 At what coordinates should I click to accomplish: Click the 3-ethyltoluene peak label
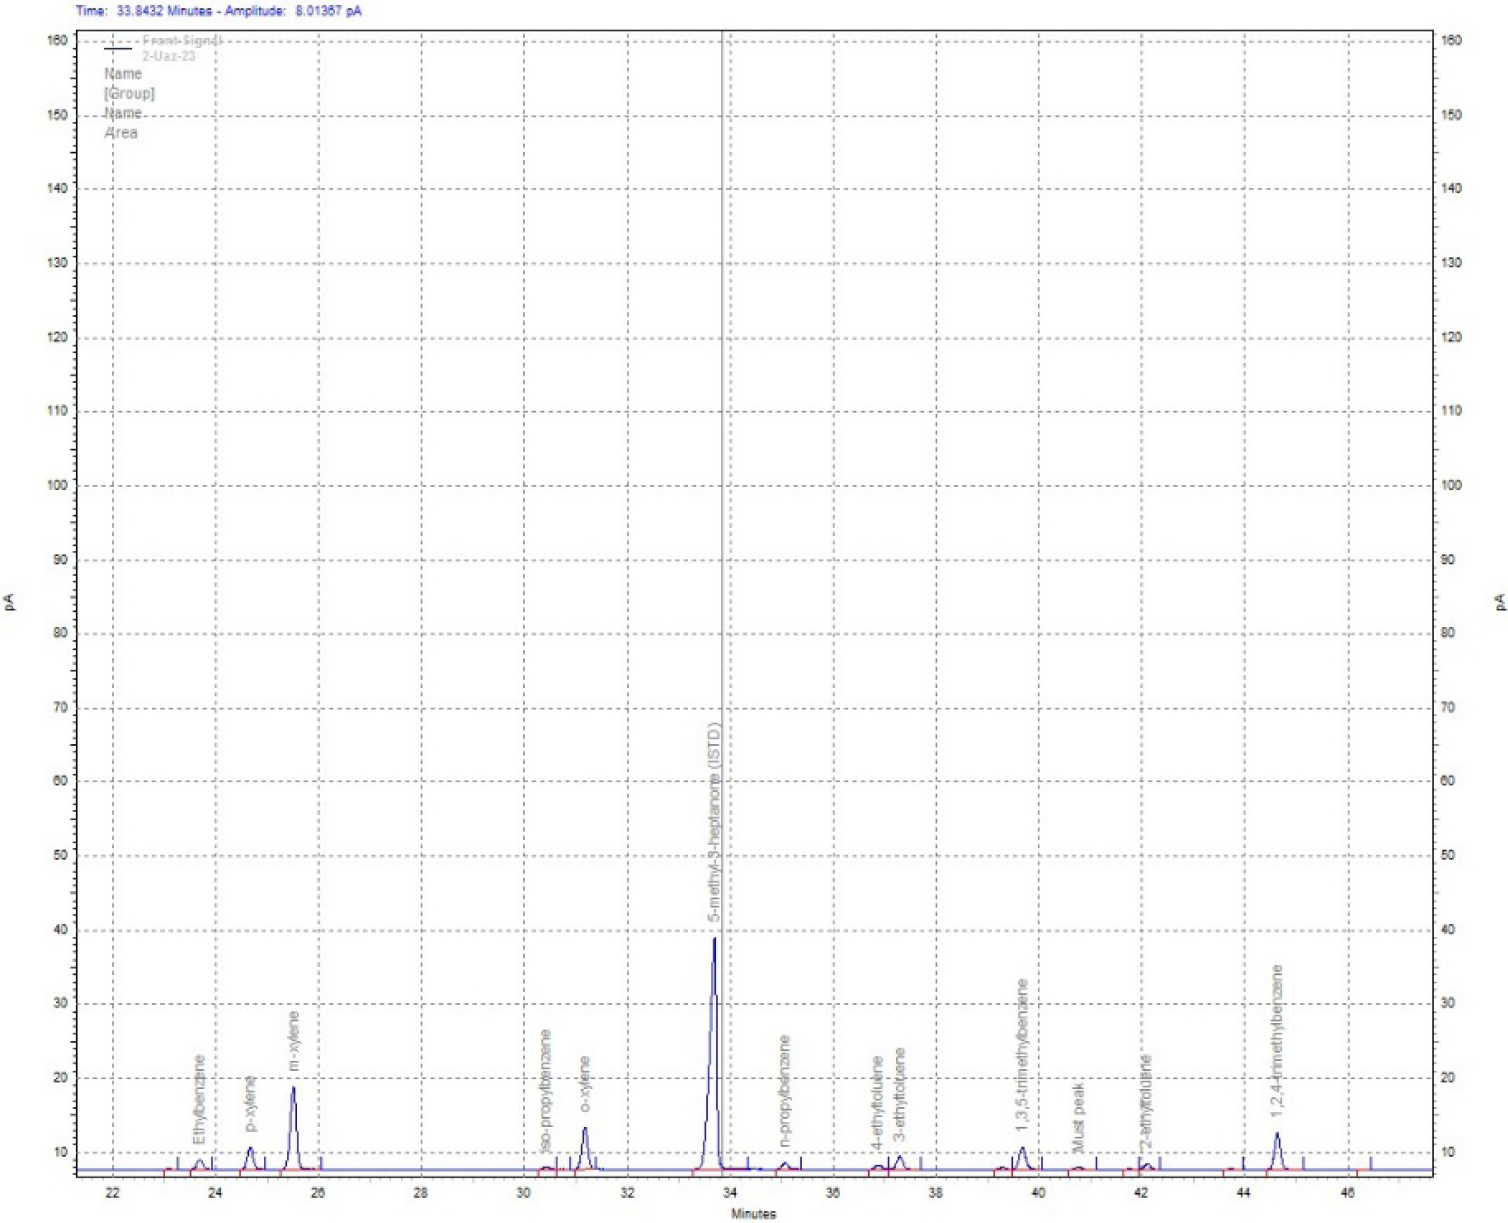[900, 1094]
